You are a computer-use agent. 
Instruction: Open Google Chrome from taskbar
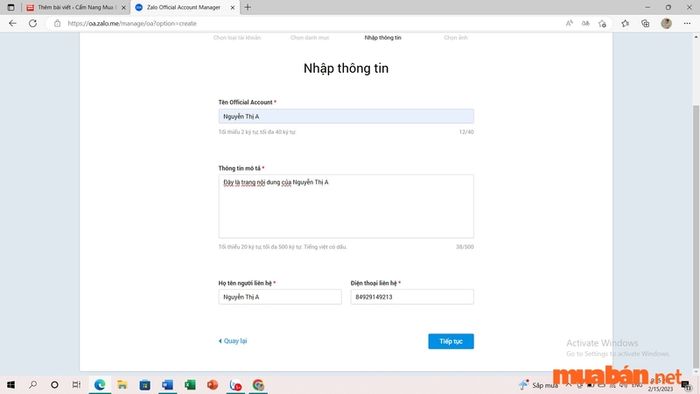tap(258, 385)
